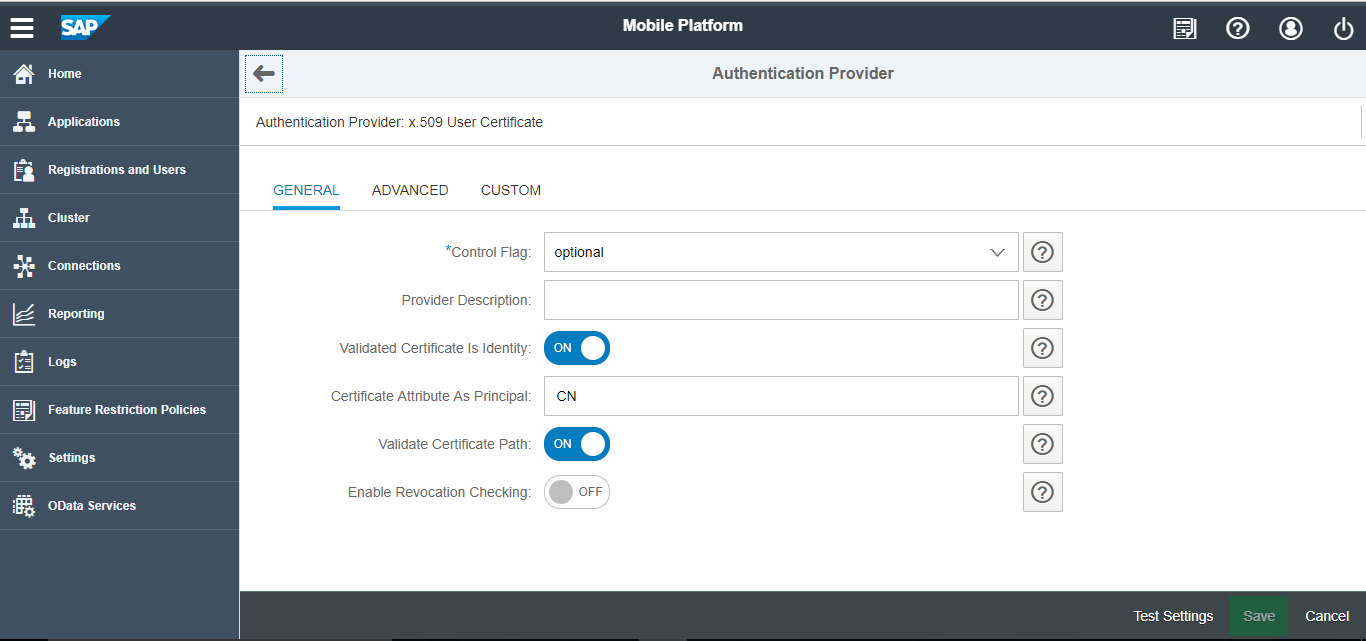Enable Revocation Checking
Viewport: 1366px width, 641px height.
tap(577, 492)
